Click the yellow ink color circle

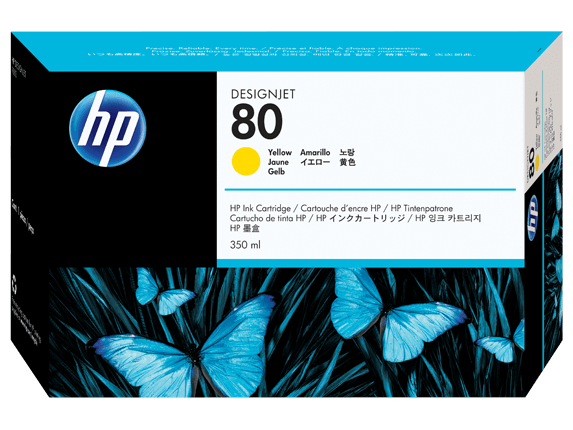coord(246,161)
